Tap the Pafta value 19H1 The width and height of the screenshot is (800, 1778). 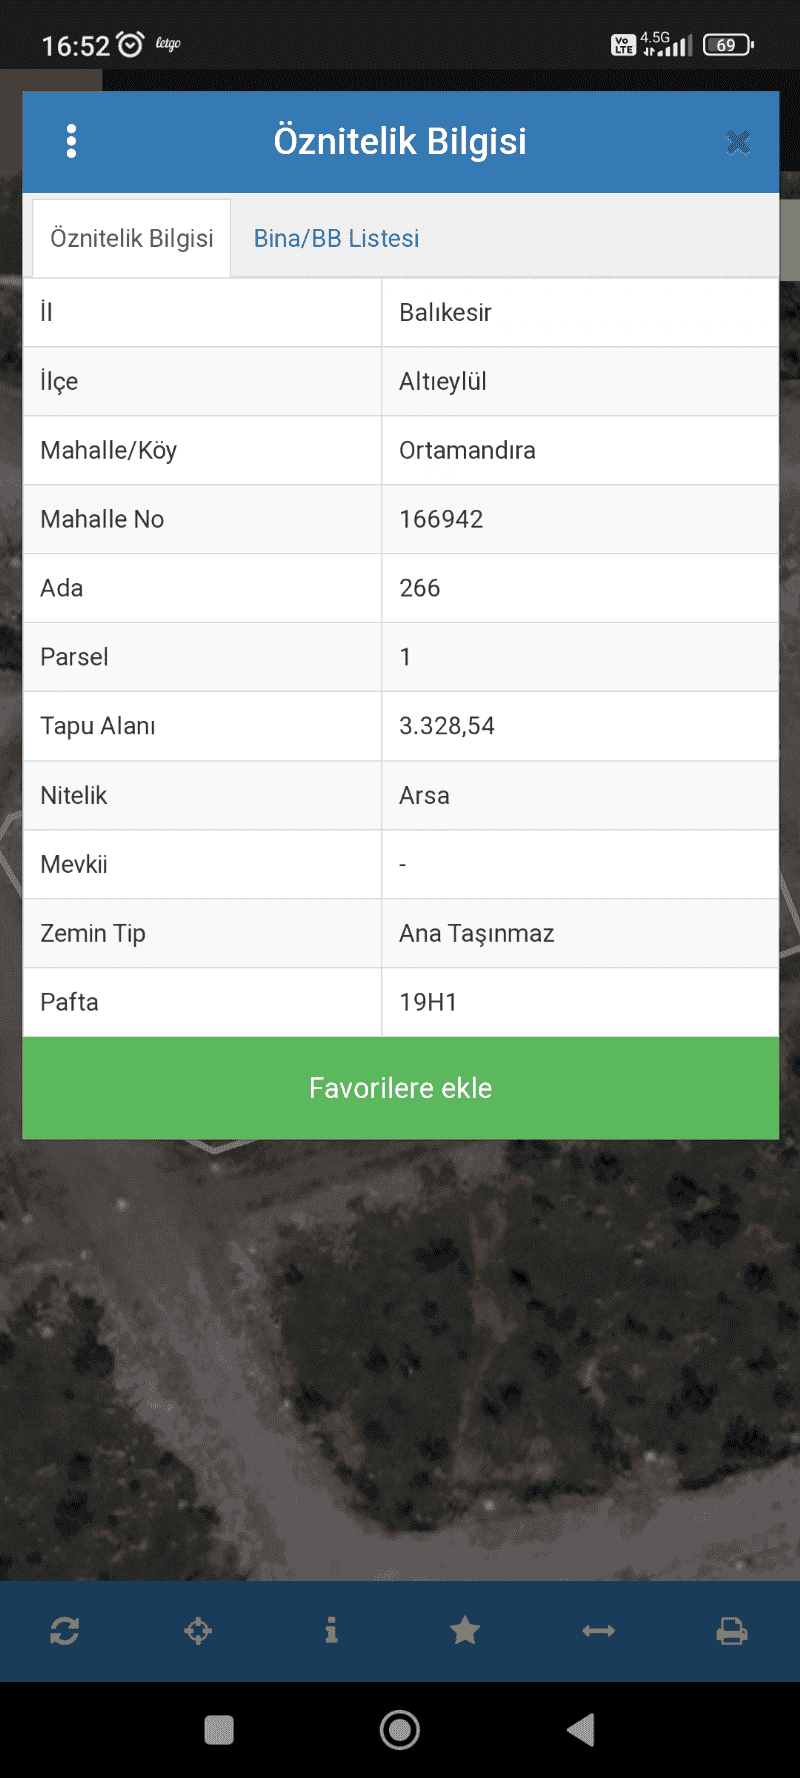point(428,1002)
